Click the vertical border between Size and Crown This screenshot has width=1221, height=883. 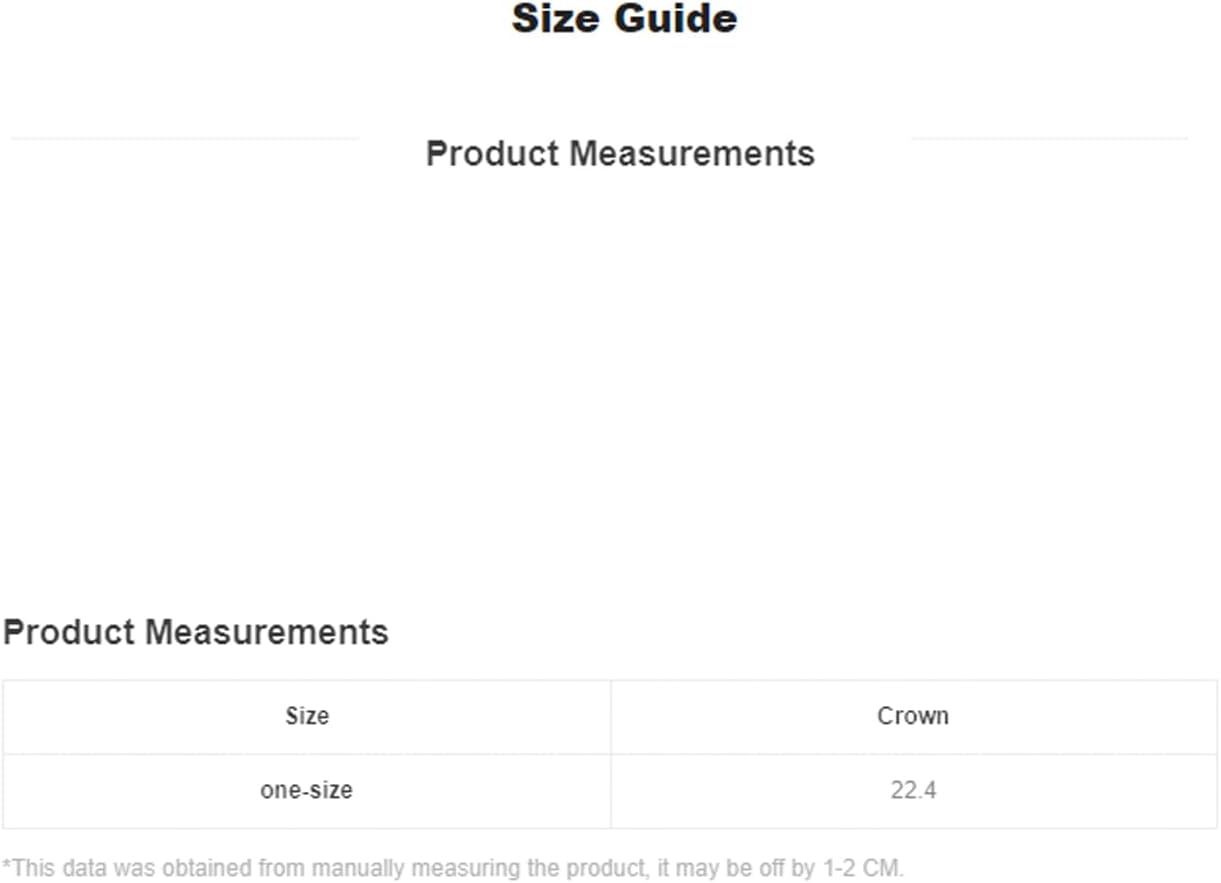(x=611, y=754)
